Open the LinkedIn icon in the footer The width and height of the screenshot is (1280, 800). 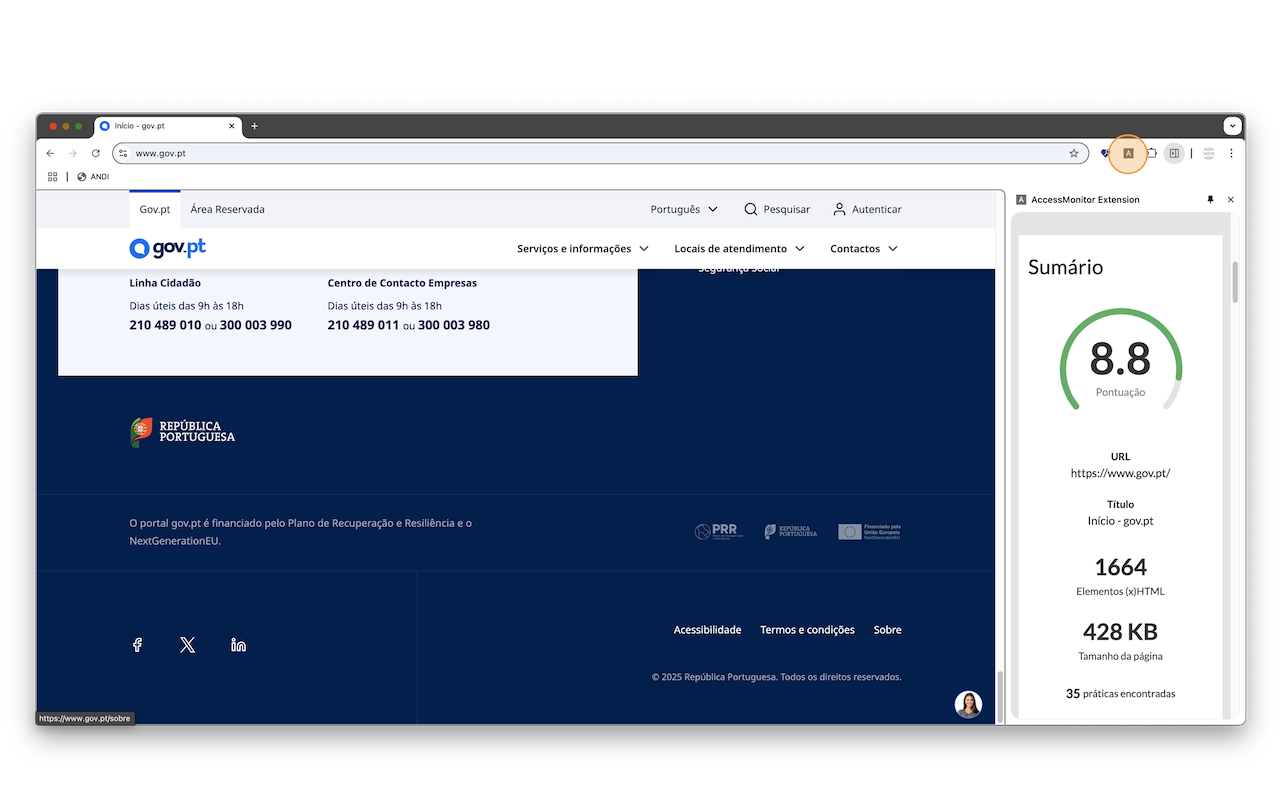coord(238,645)
